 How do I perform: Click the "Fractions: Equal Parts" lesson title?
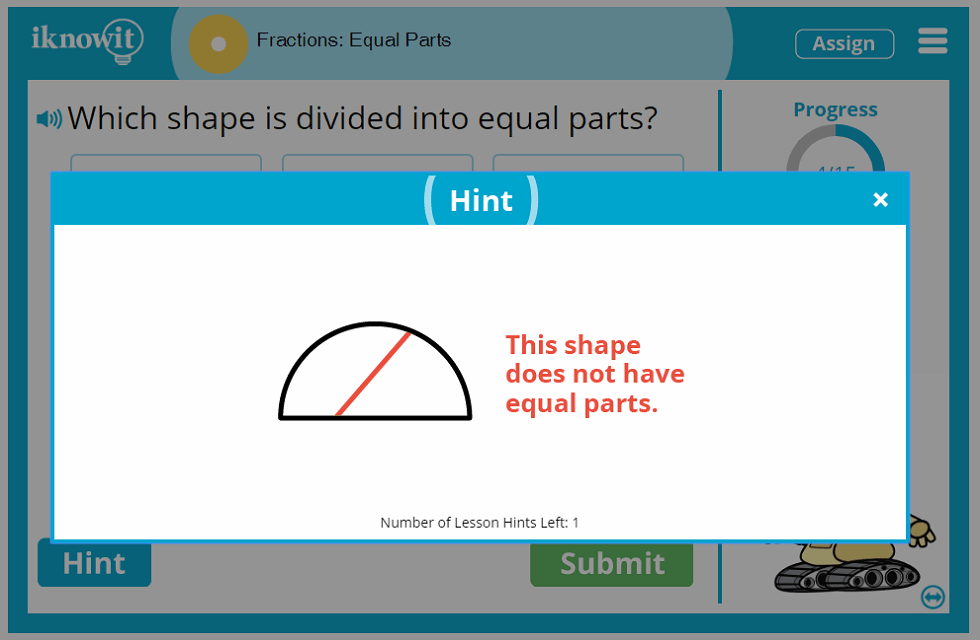(354, 41)
